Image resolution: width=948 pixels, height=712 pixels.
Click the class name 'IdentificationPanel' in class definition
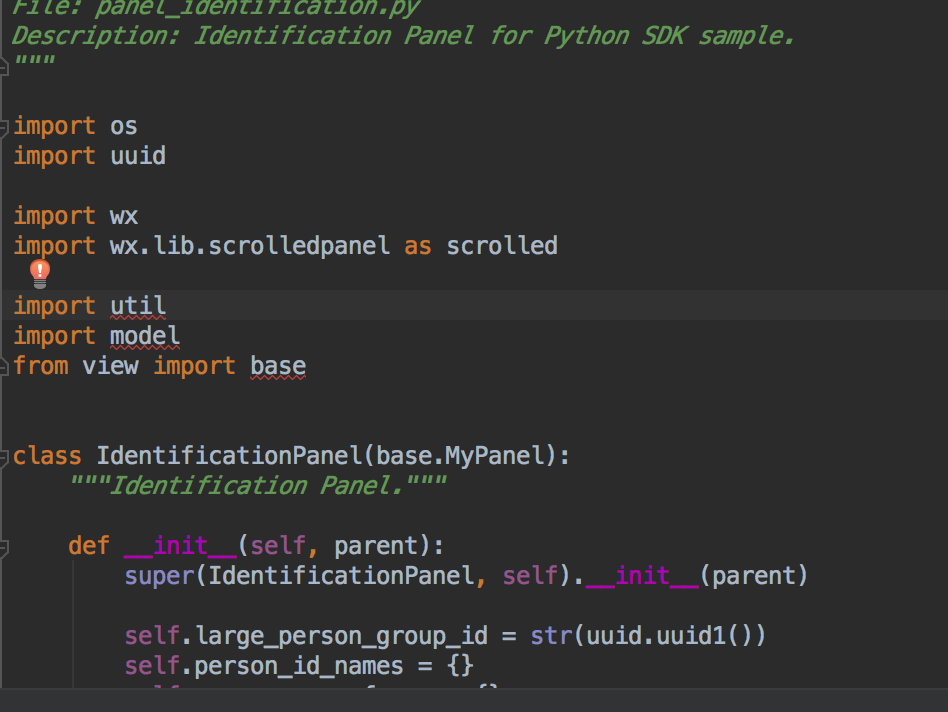point(229,456)
